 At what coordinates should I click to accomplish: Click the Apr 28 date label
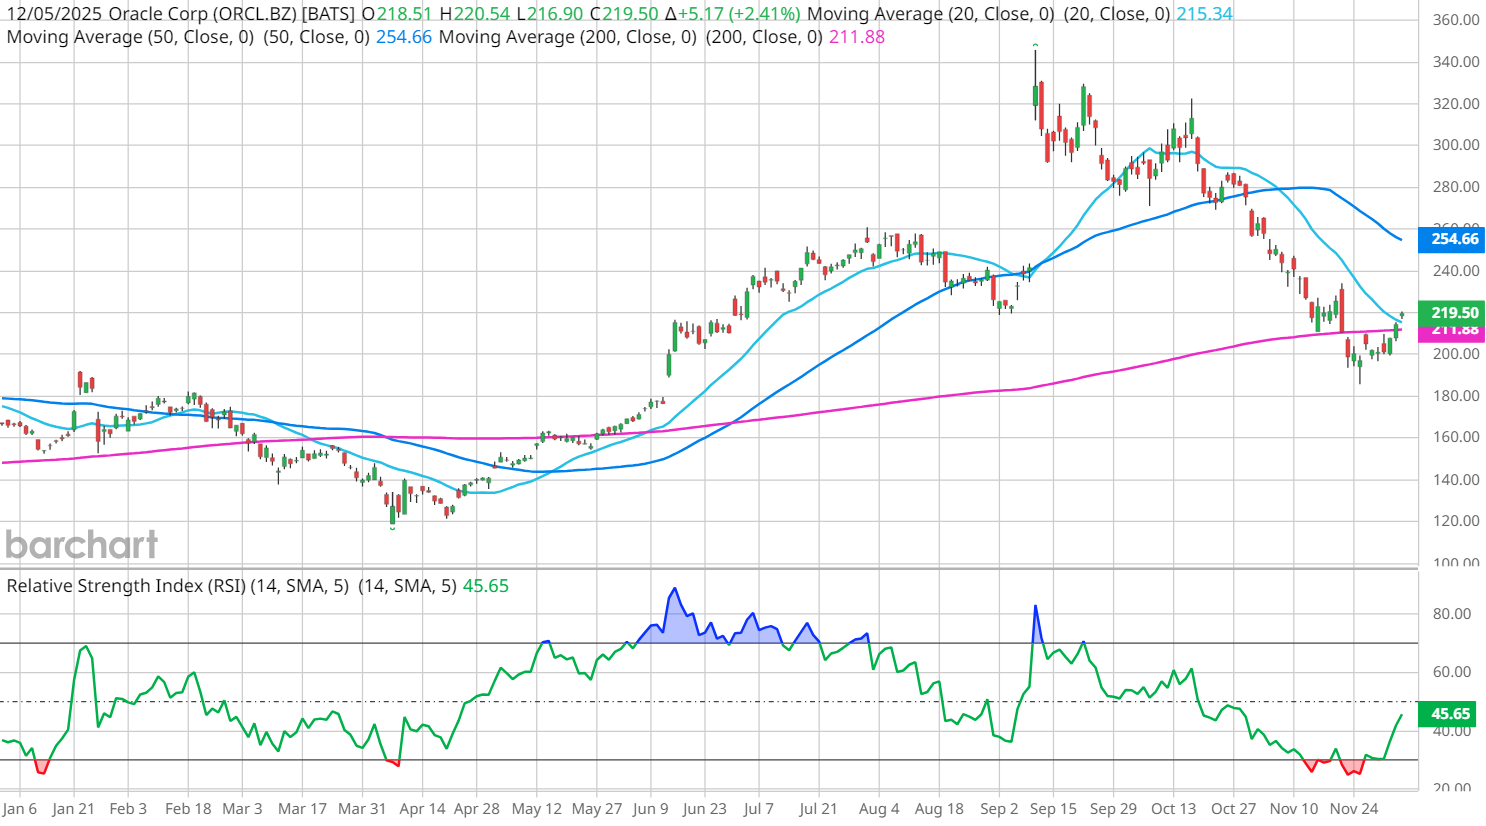pos(476,809)
